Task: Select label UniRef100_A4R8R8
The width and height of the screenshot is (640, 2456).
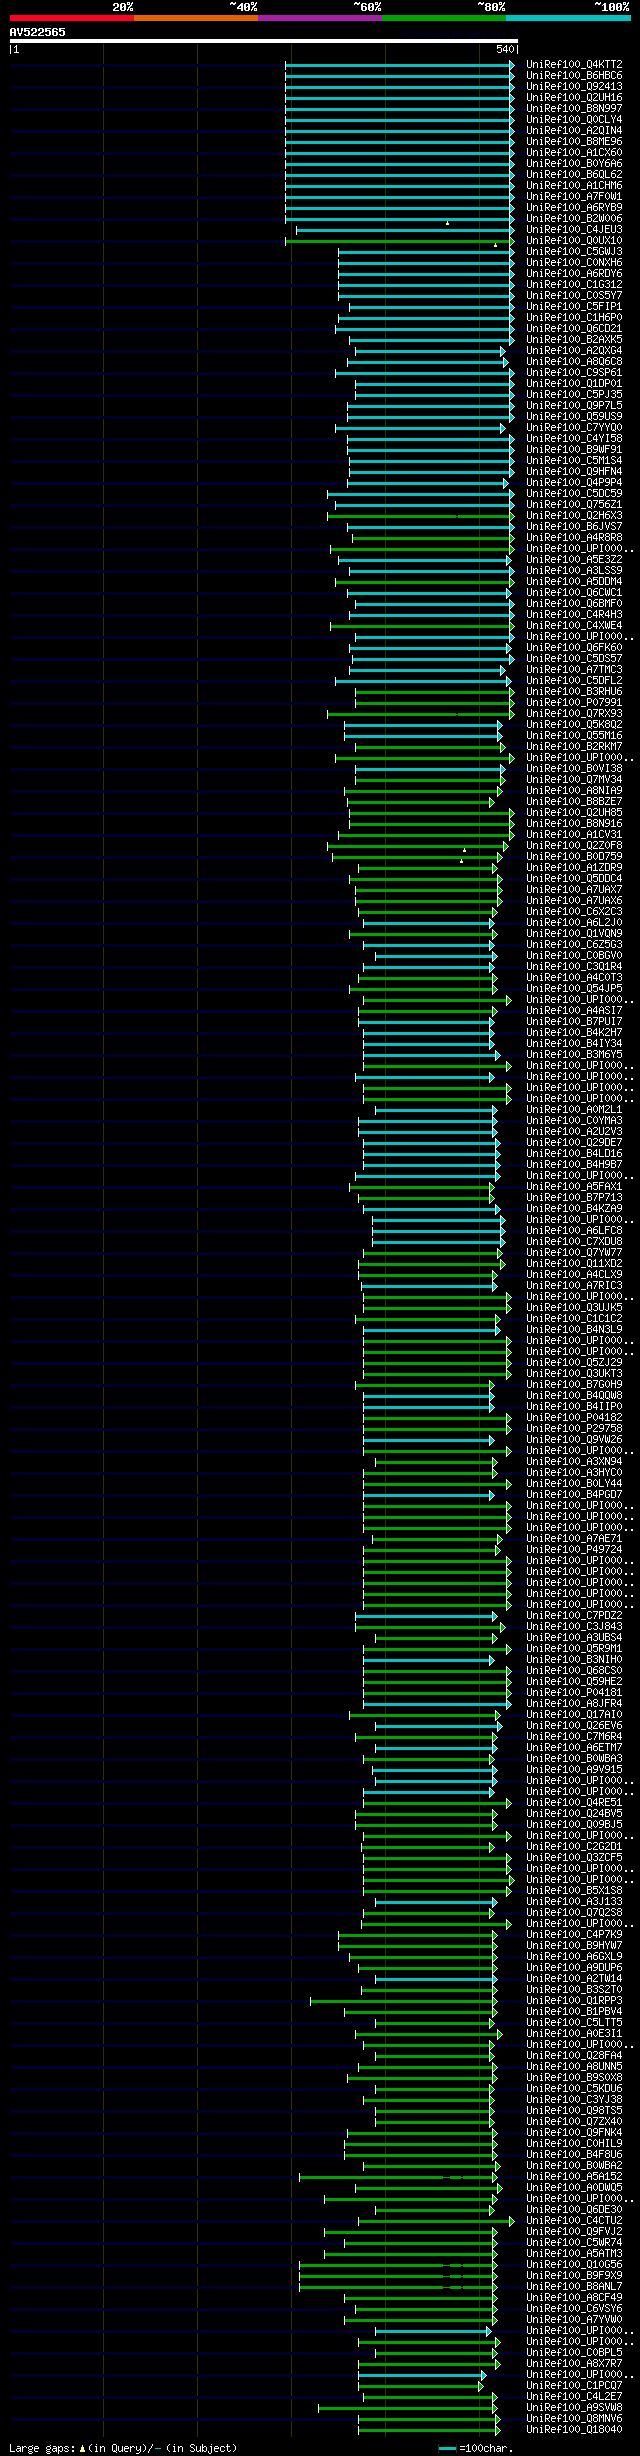Action: (x=574, y=537)
